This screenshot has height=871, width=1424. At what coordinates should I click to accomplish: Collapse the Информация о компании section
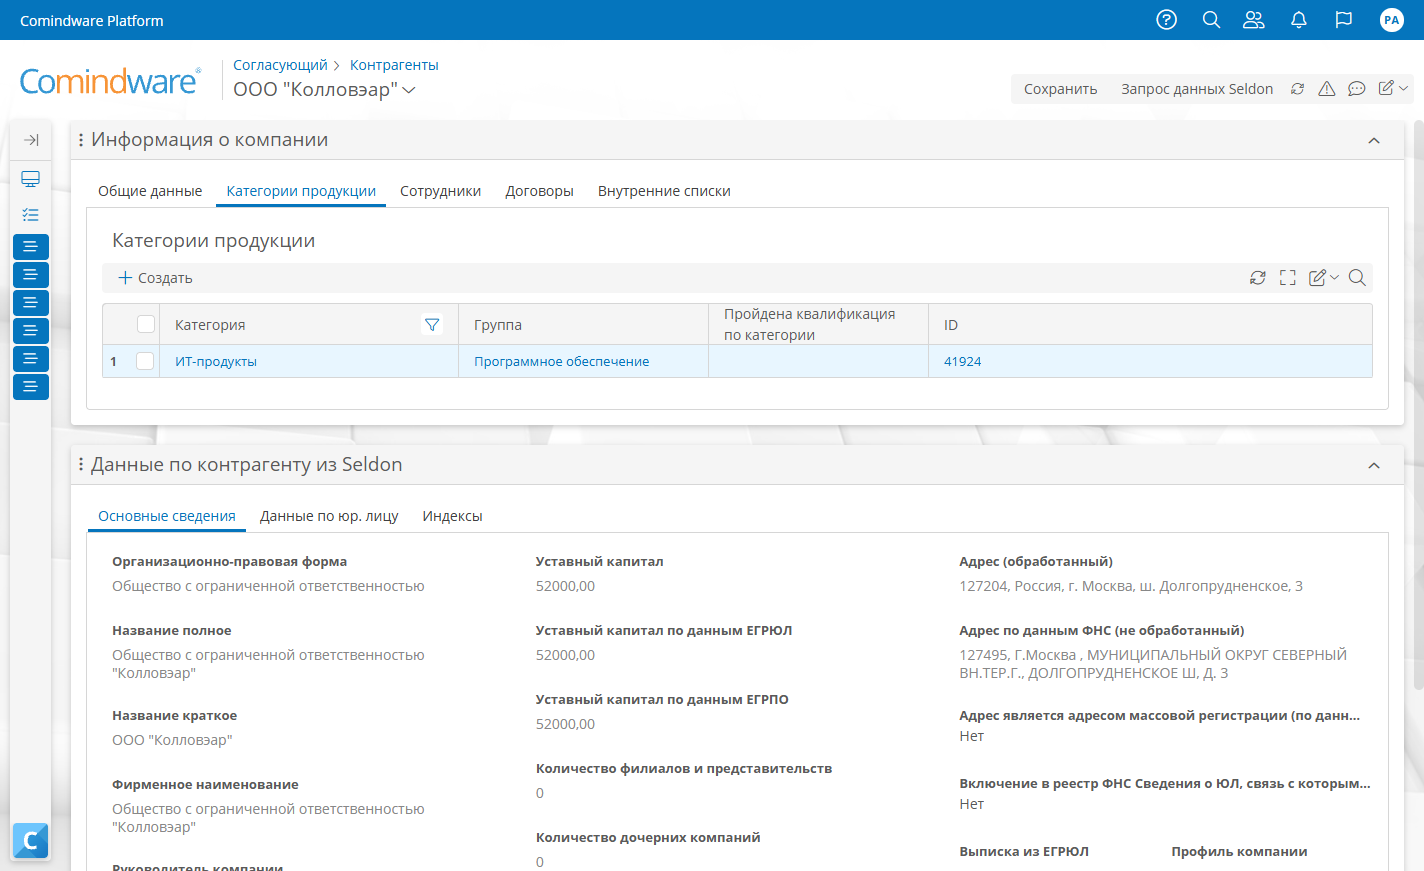click(1374, 141)
